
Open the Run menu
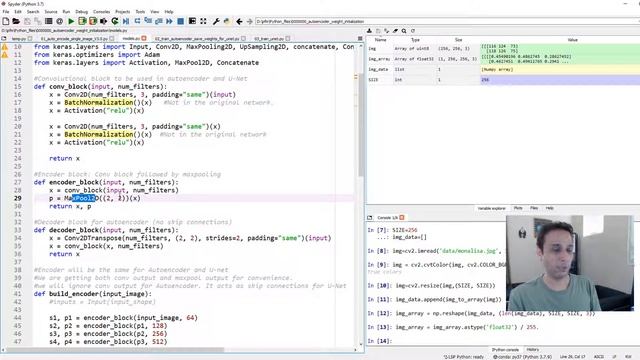click(x=66, y=12)
